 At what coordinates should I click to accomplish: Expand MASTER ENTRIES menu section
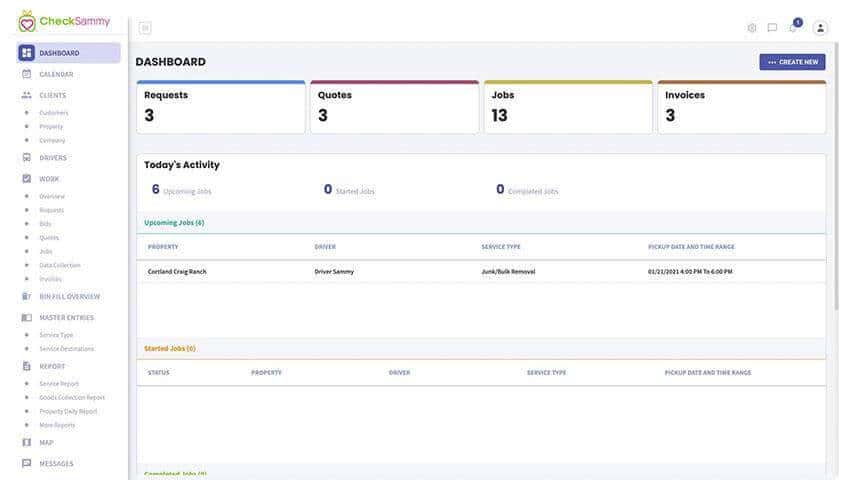66,318
